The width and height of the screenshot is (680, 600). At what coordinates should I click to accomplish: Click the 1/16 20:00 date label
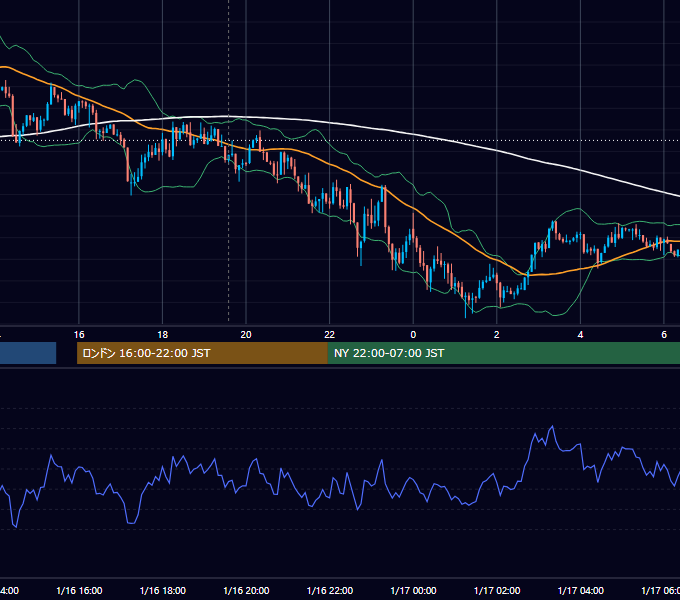pyautogui.click(x=246, y=590)
